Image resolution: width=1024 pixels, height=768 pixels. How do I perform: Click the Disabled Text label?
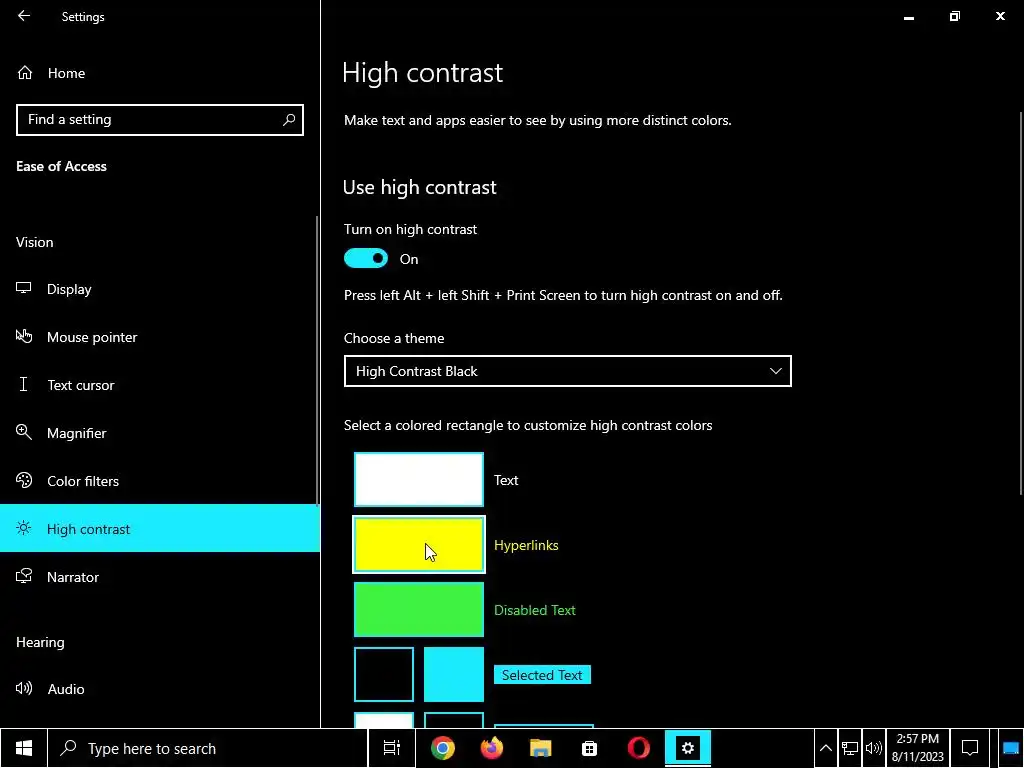click(x=535, y=610)
